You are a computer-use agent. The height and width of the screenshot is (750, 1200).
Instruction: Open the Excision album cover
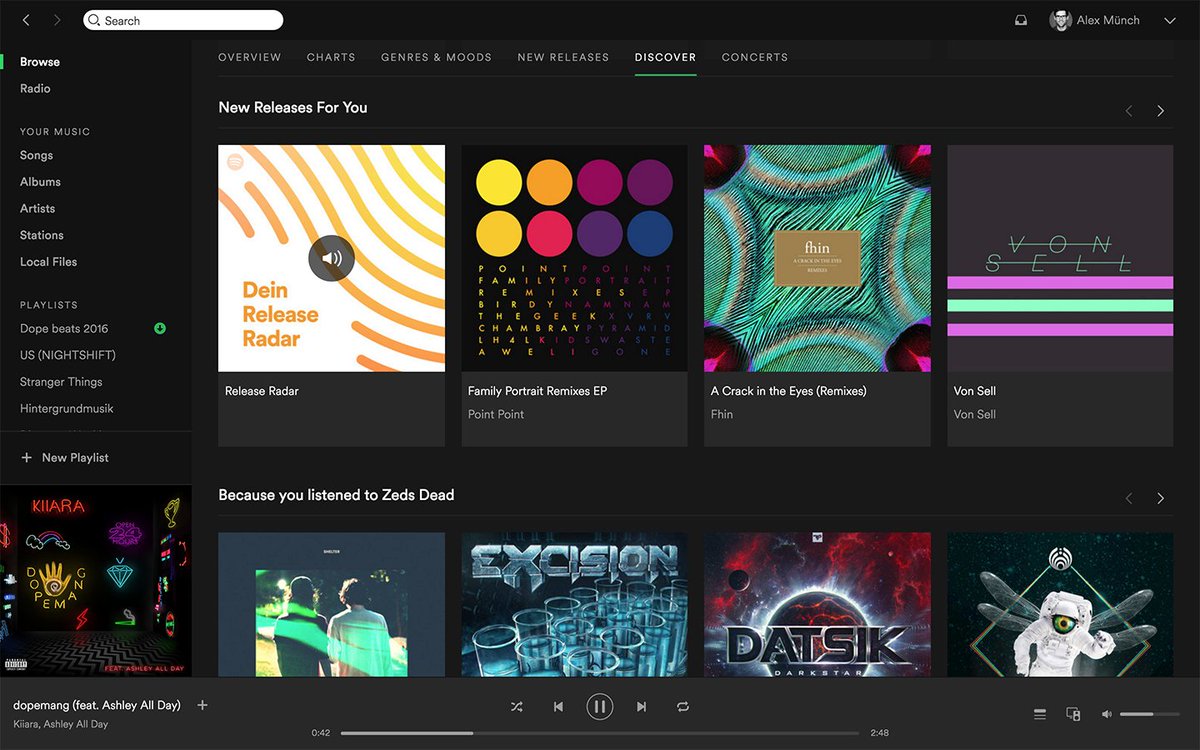pos(574,604)
